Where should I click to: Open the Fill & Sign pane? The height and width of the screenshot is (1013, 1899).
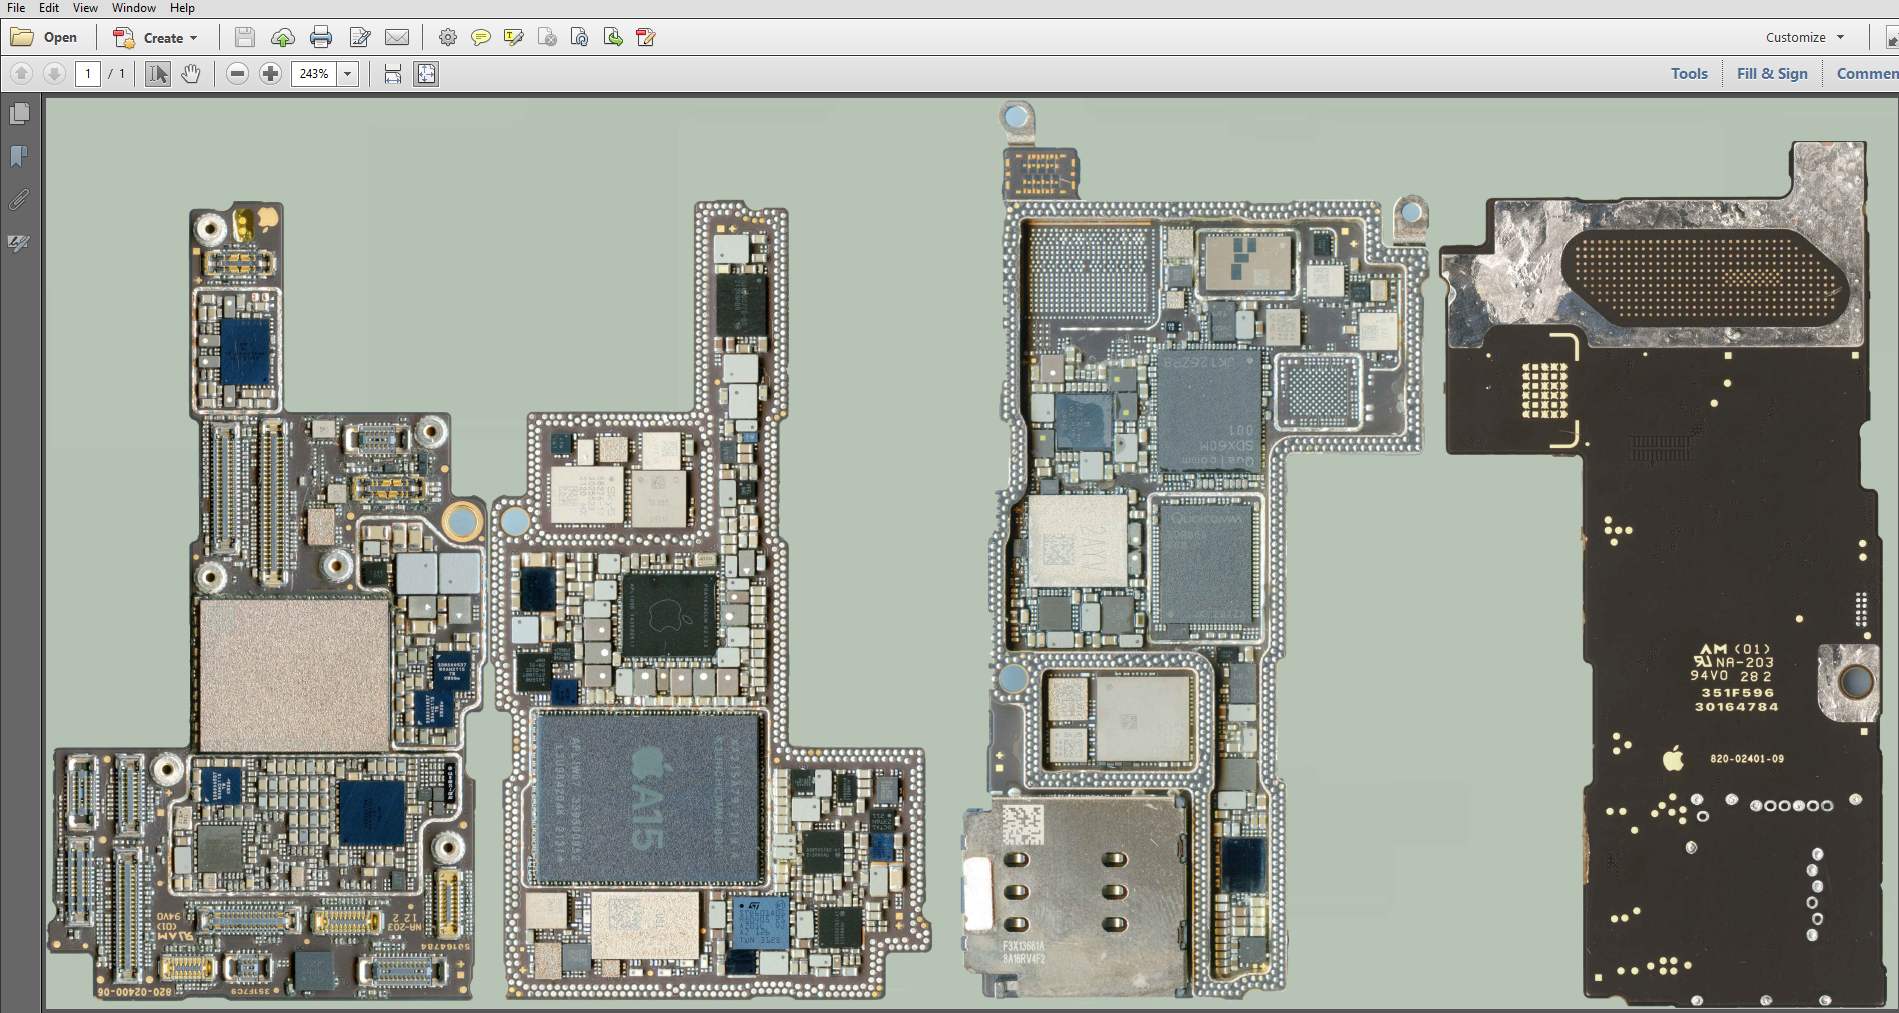coord(1772,74)
